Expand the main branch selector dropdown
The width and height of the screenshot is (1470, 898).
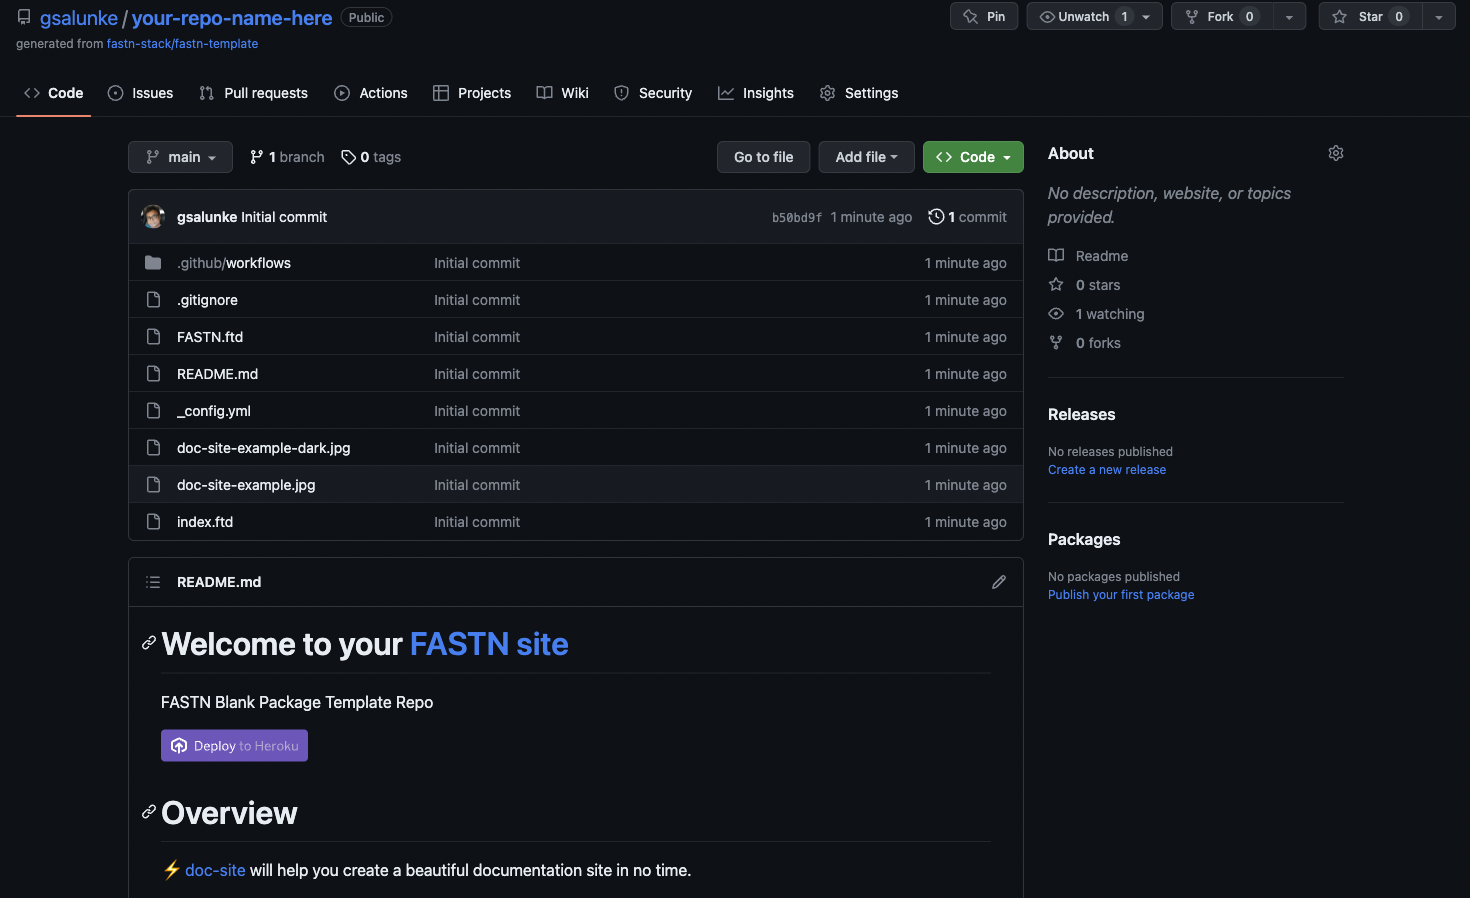[180, 157]
